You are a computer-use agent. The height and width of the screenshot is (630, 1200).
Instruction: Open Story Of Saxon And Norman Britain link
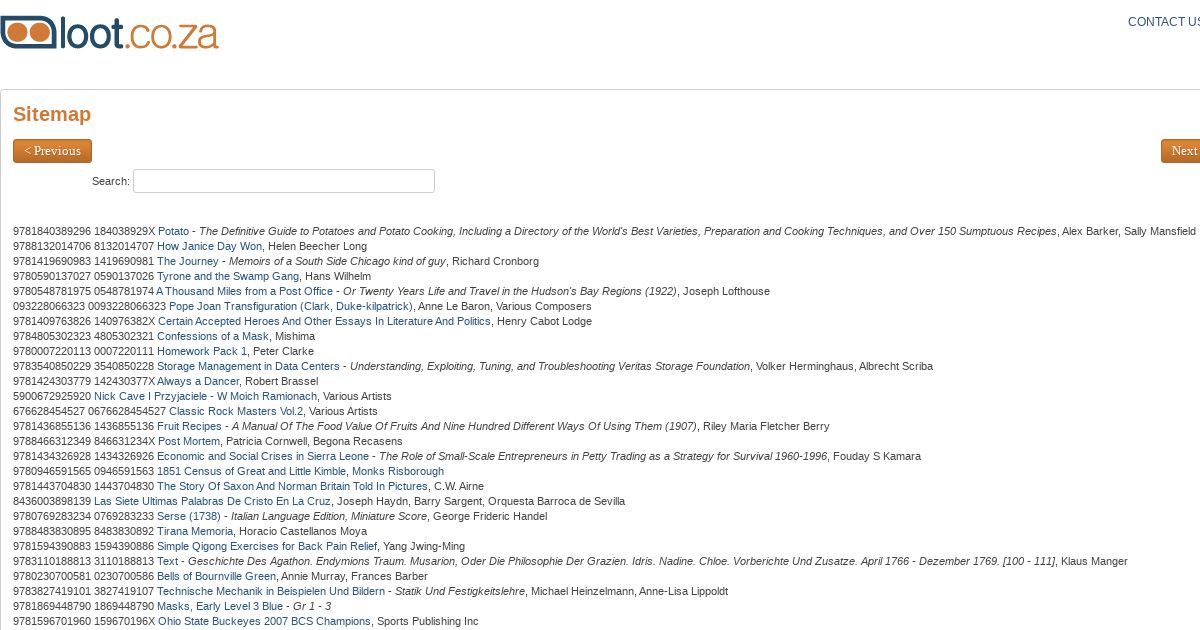pyautogui.click(x=292, y=486)
